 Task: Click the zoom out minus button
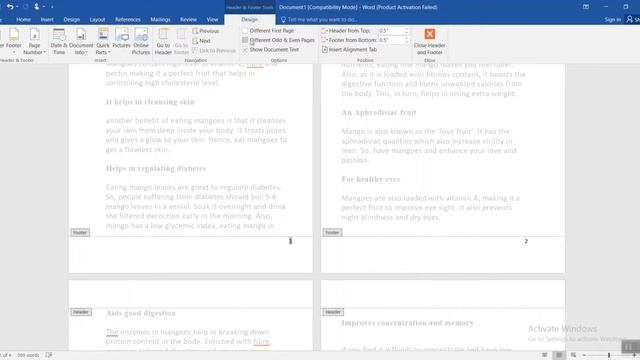(584, 355)
